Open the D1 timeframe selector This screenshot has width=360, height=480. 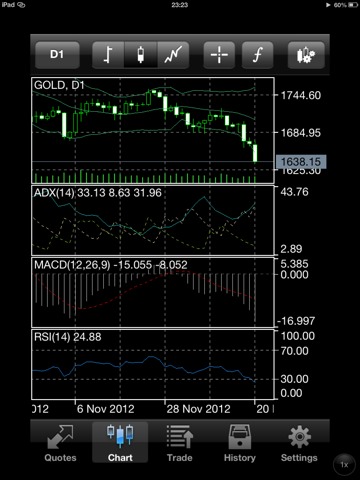click(57, 55)
